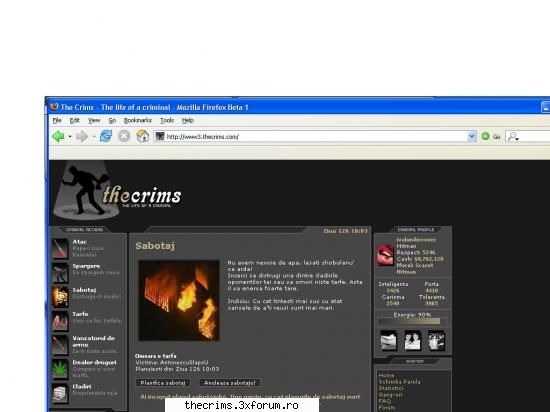The image size is (550, 412).
Task: Click the Schimba Parola link
Action: point(400,382)
